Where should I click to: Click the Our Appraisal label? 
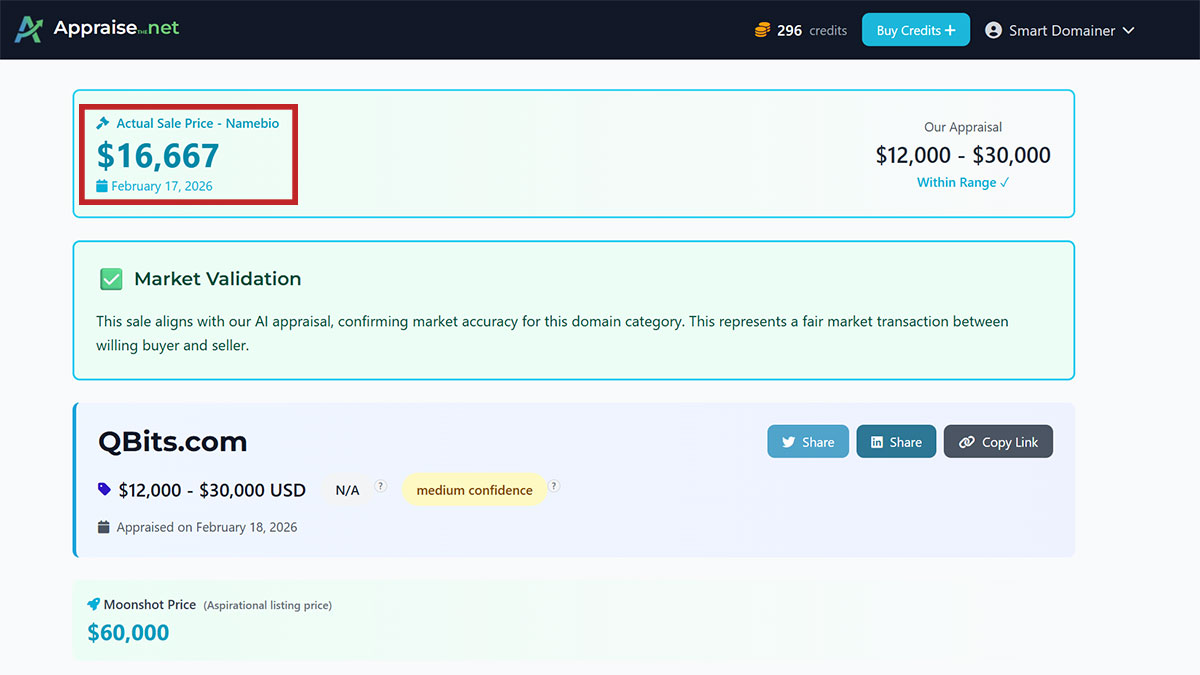click(963, 127)
